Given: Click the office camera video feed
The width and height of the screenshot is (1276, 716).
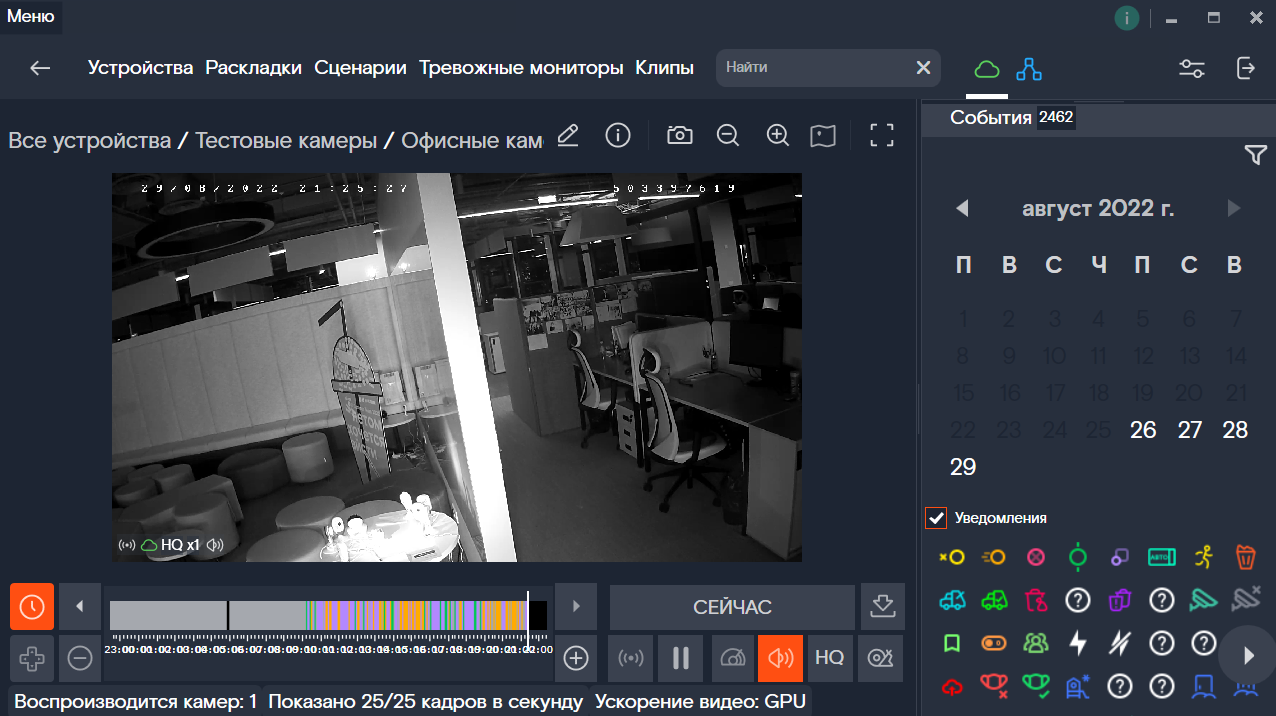Looking at the screenshot, I should click(457, 367).
